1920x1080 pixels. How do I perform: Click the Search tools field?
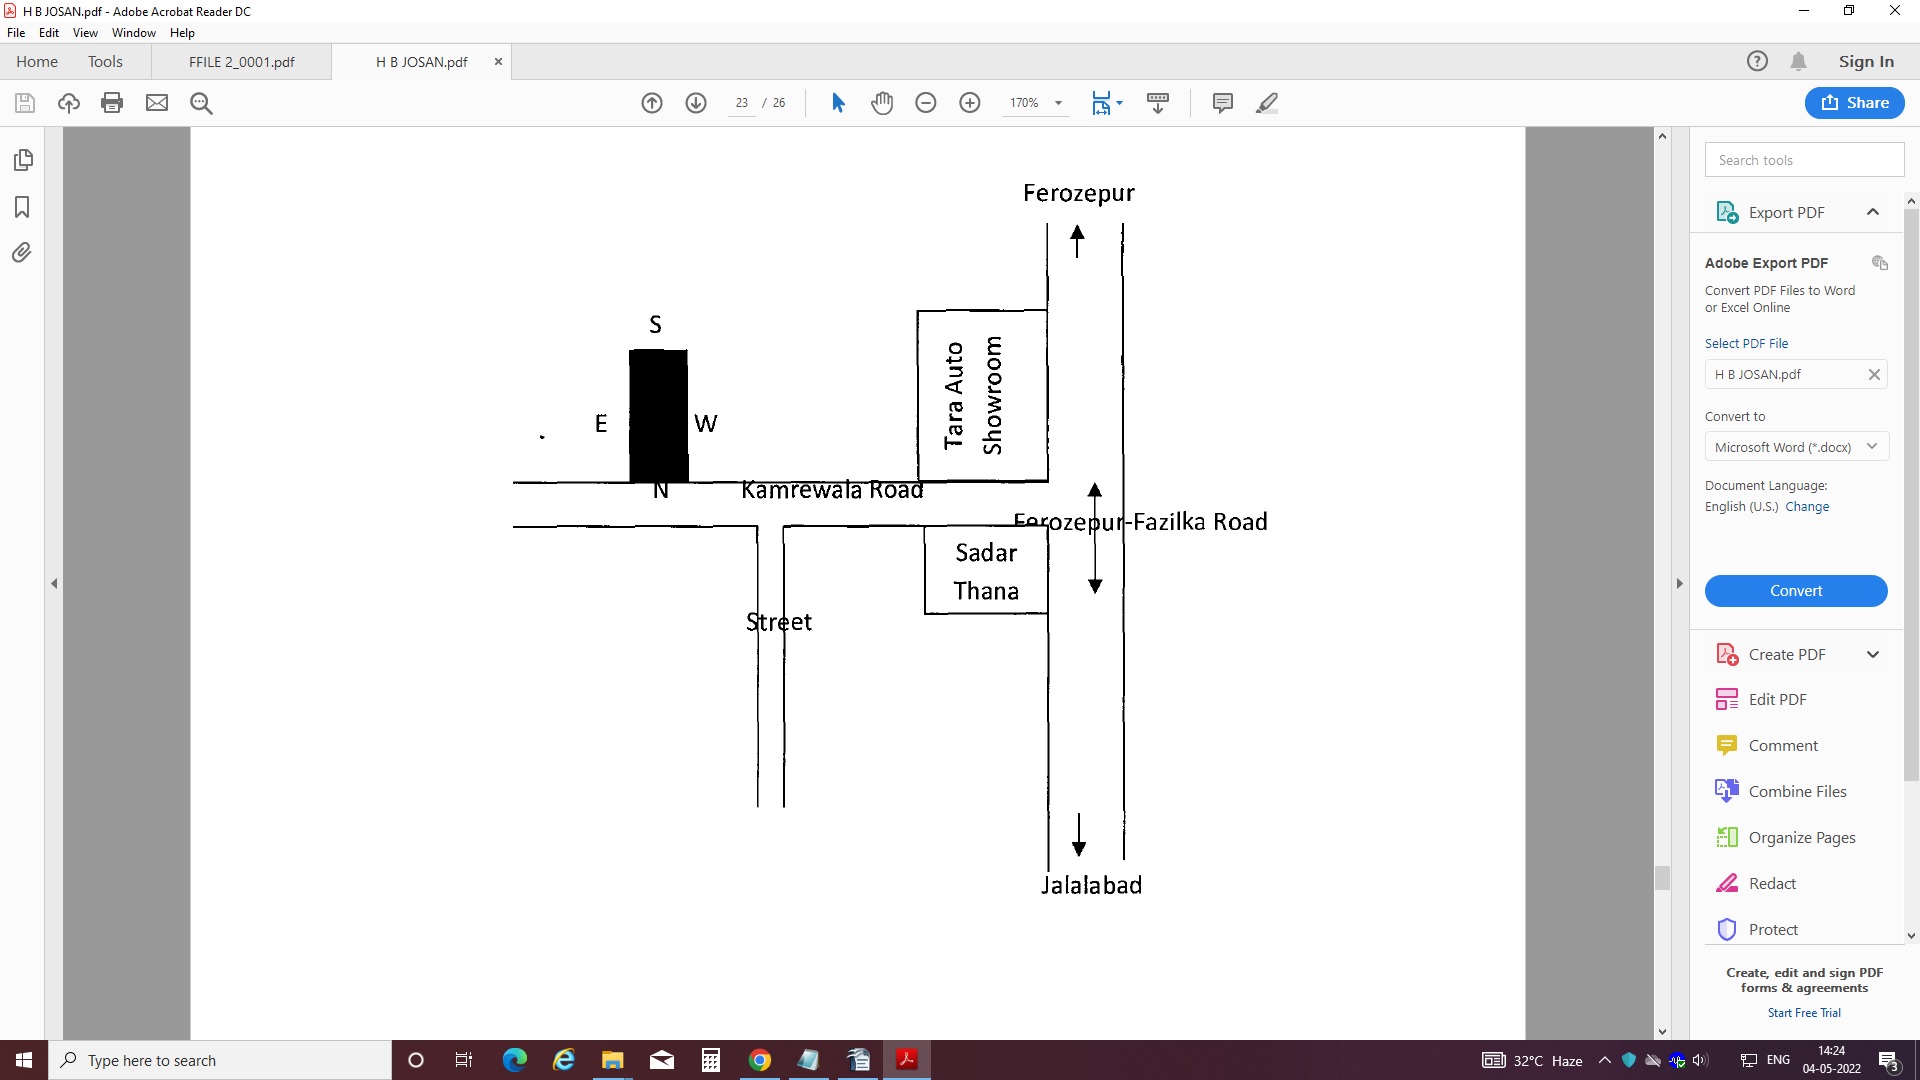[x=1804, y=160]
